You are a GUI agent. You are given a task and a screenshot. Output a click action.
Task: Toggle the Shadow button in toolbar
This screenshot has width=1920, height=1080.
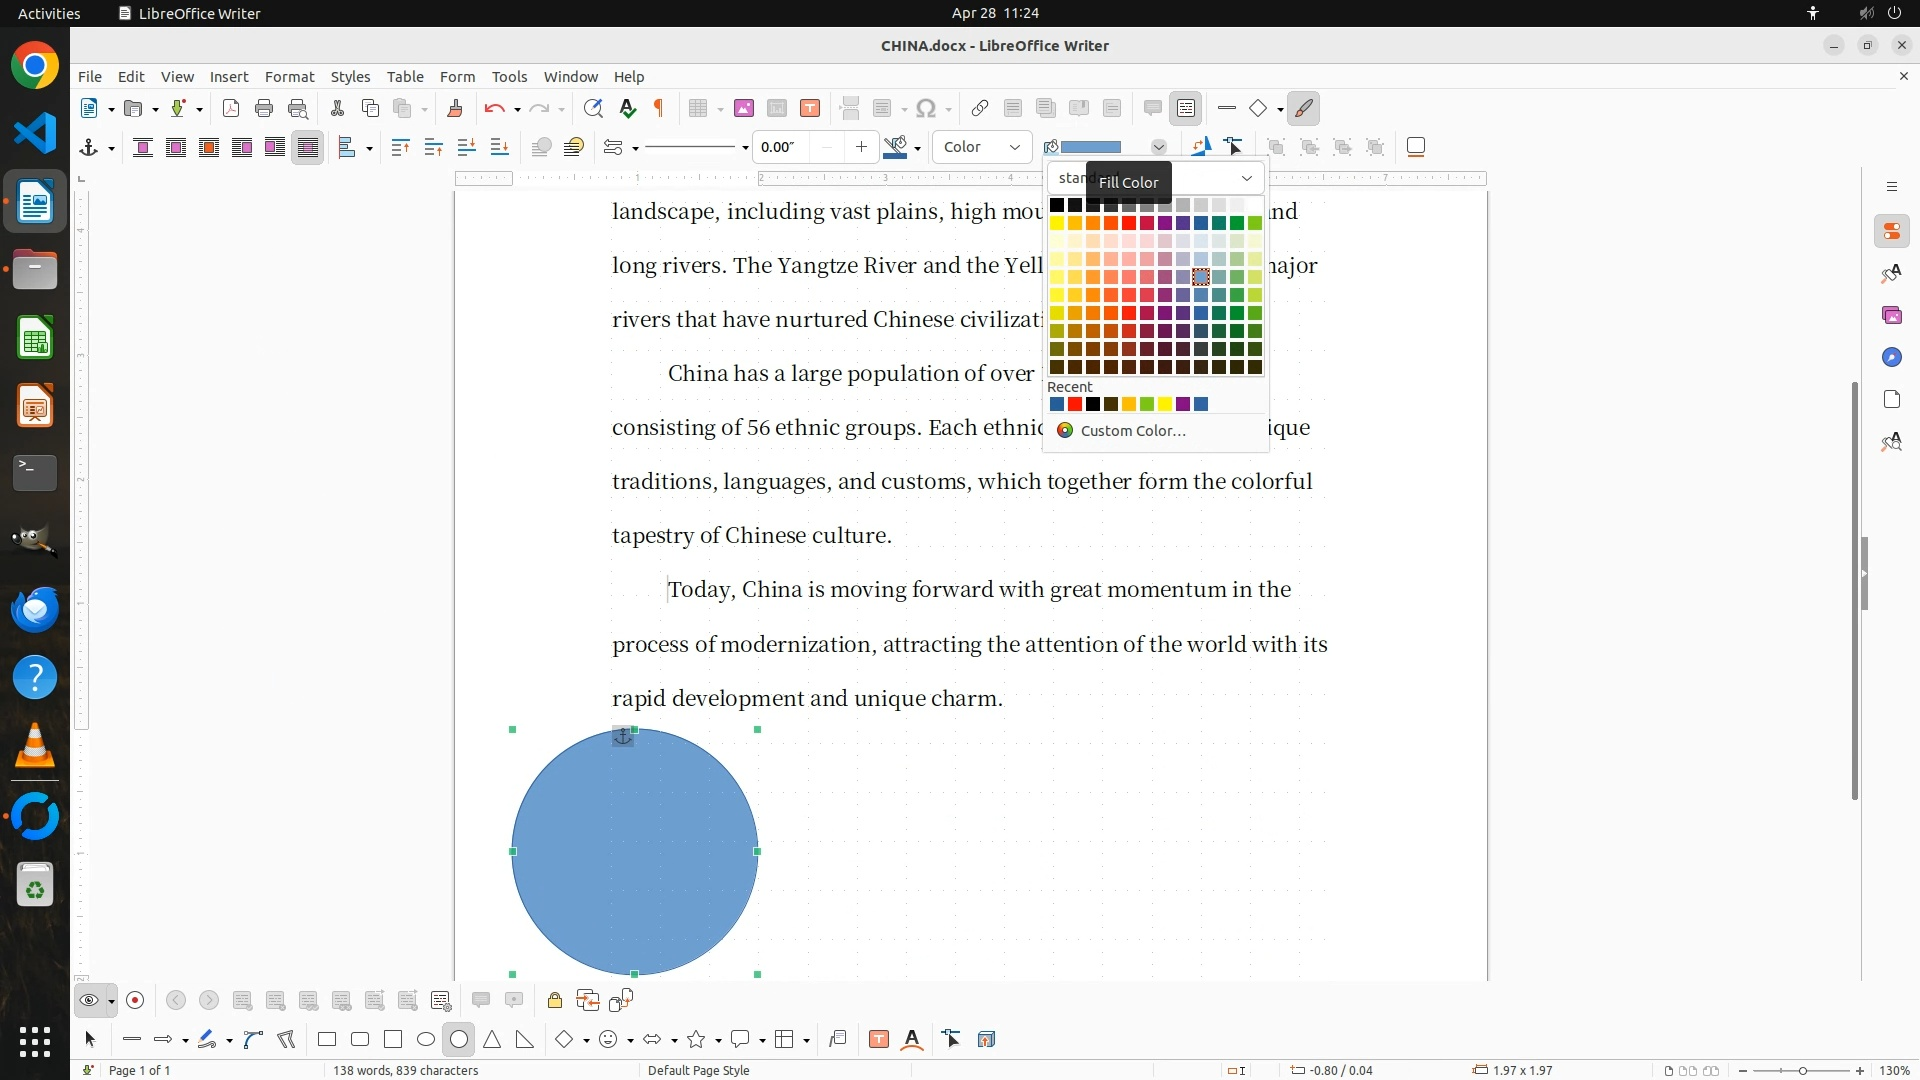point(1415,148)
